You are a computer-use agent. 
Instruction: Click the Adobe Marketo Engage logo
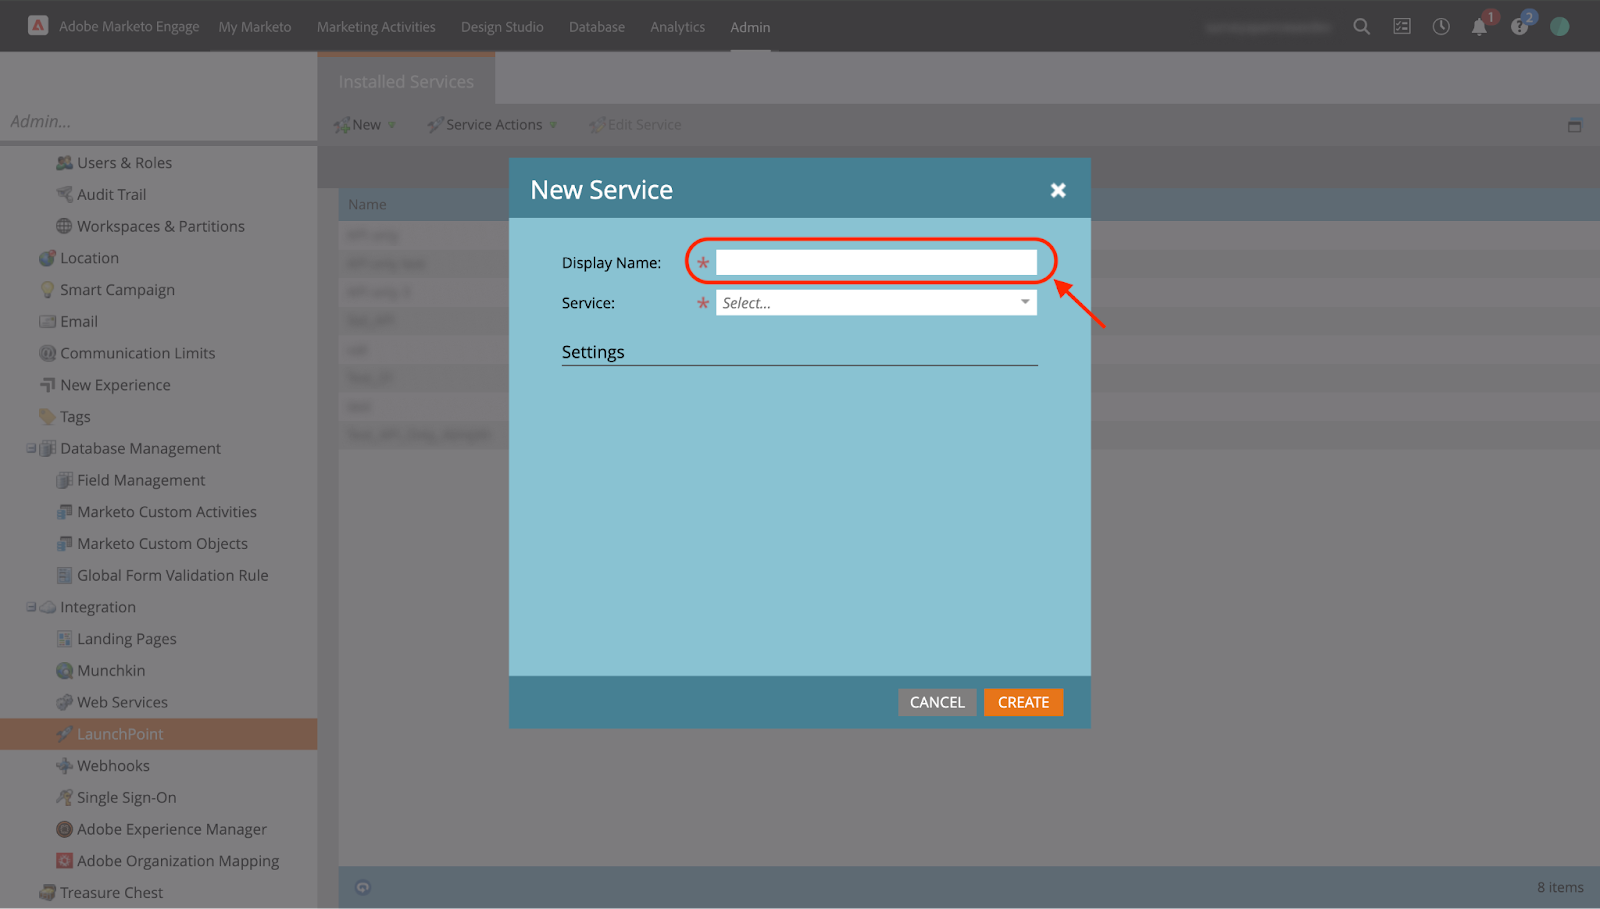tap(38, 26)
